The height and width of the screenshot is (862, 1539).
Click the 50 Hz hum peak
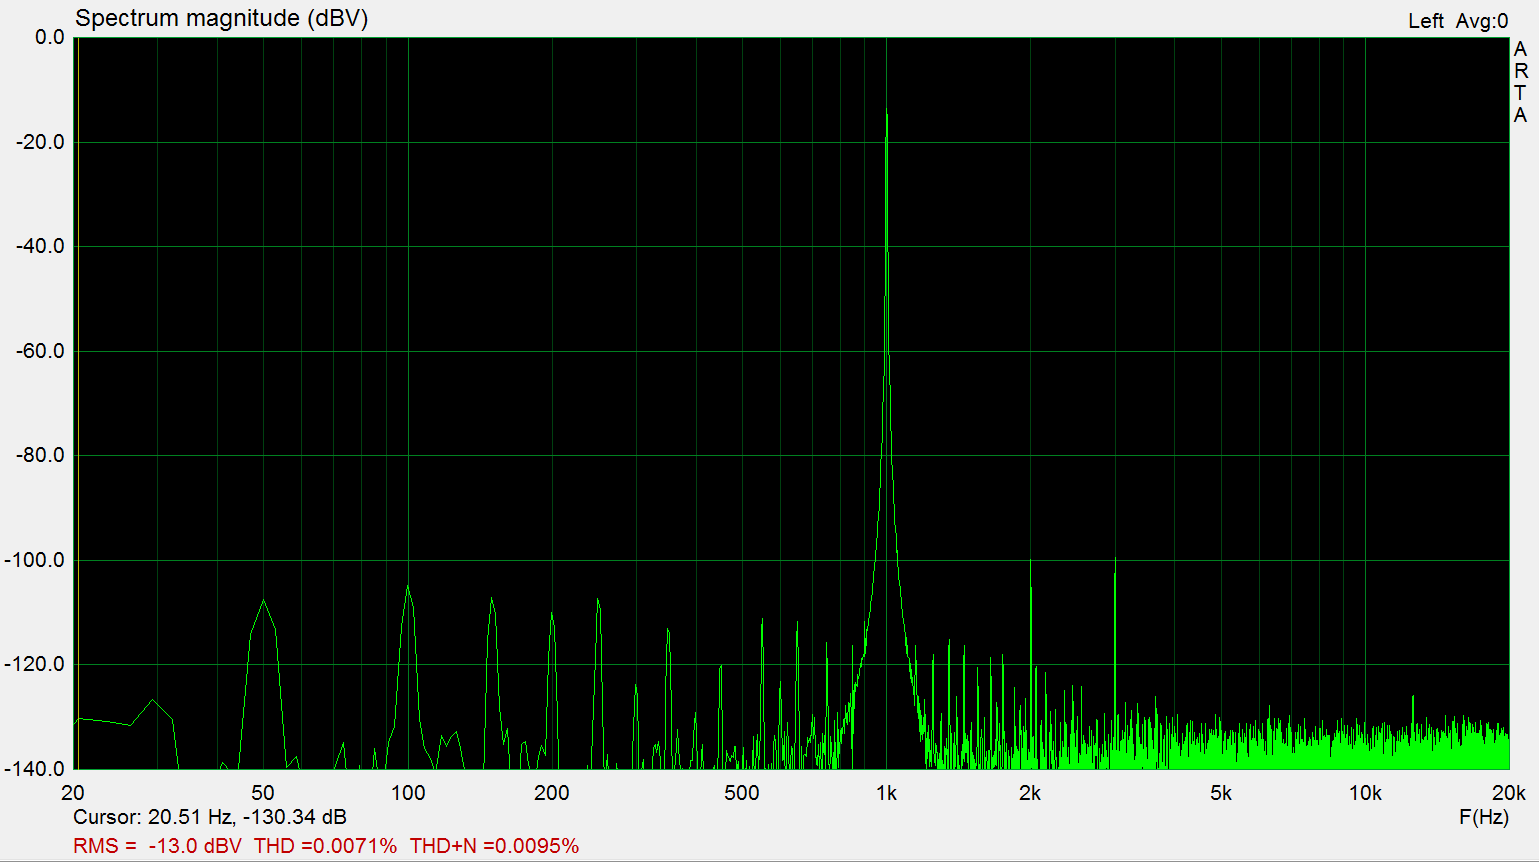coord(263,600)
